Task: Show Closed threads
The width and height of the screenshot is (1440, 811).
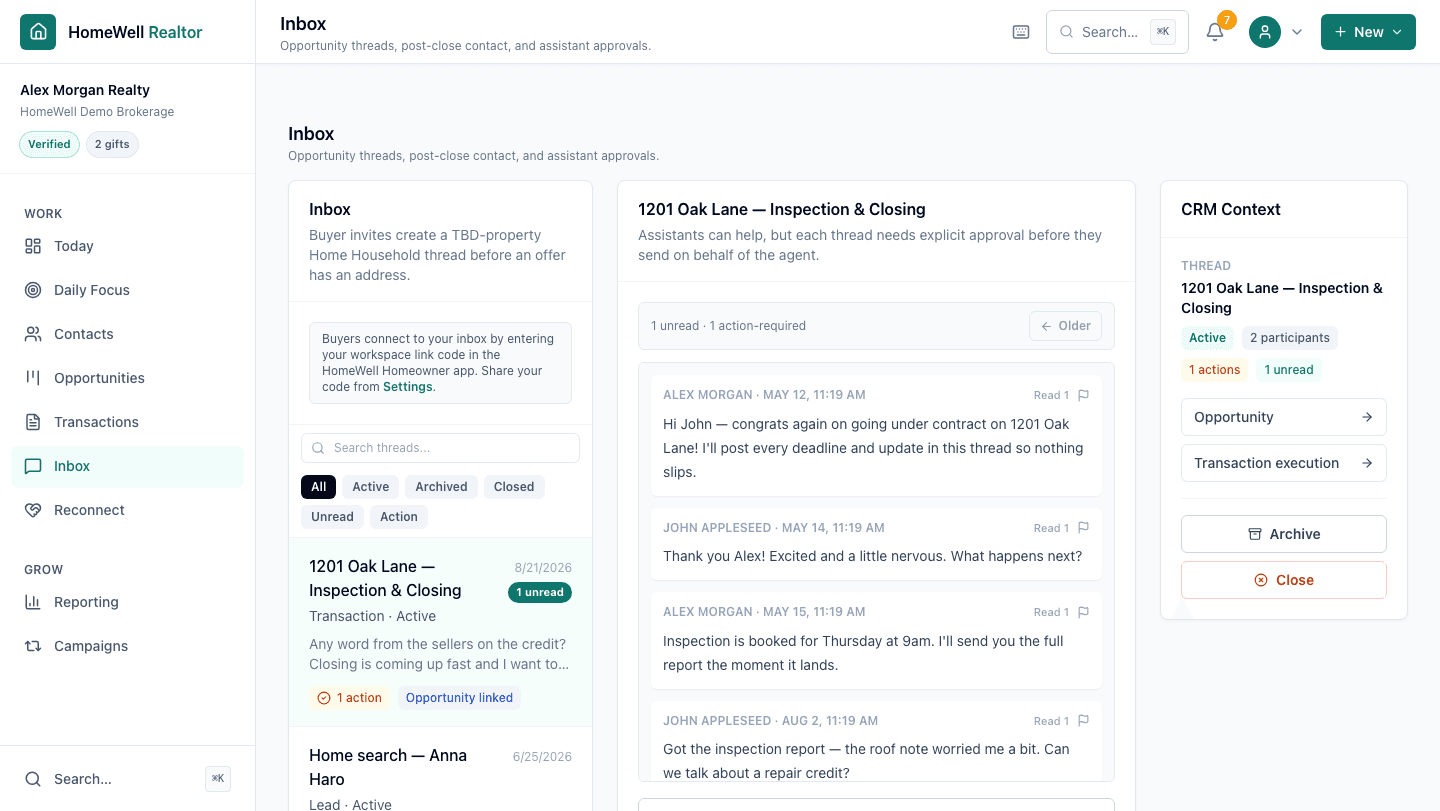Action: 514,487
